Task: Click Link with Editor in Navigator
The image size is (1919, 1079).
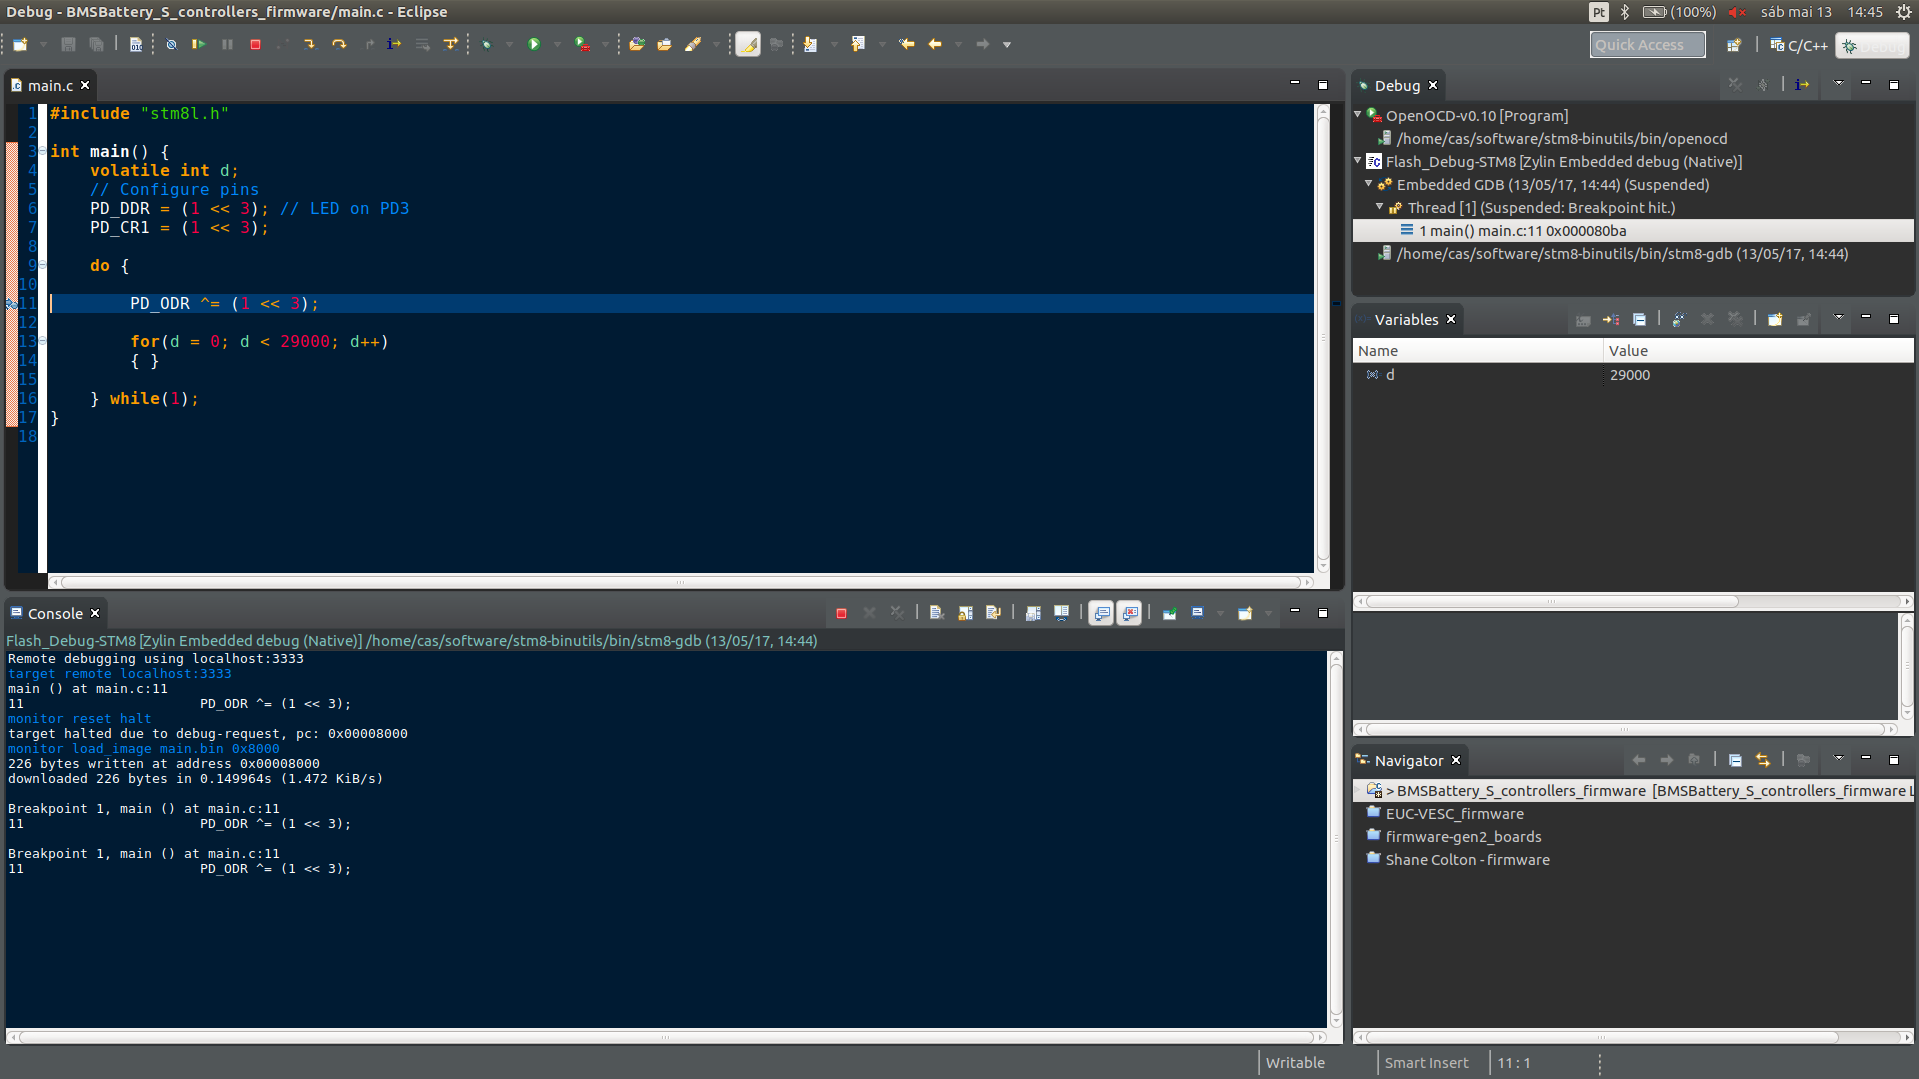Action: 1763,760
